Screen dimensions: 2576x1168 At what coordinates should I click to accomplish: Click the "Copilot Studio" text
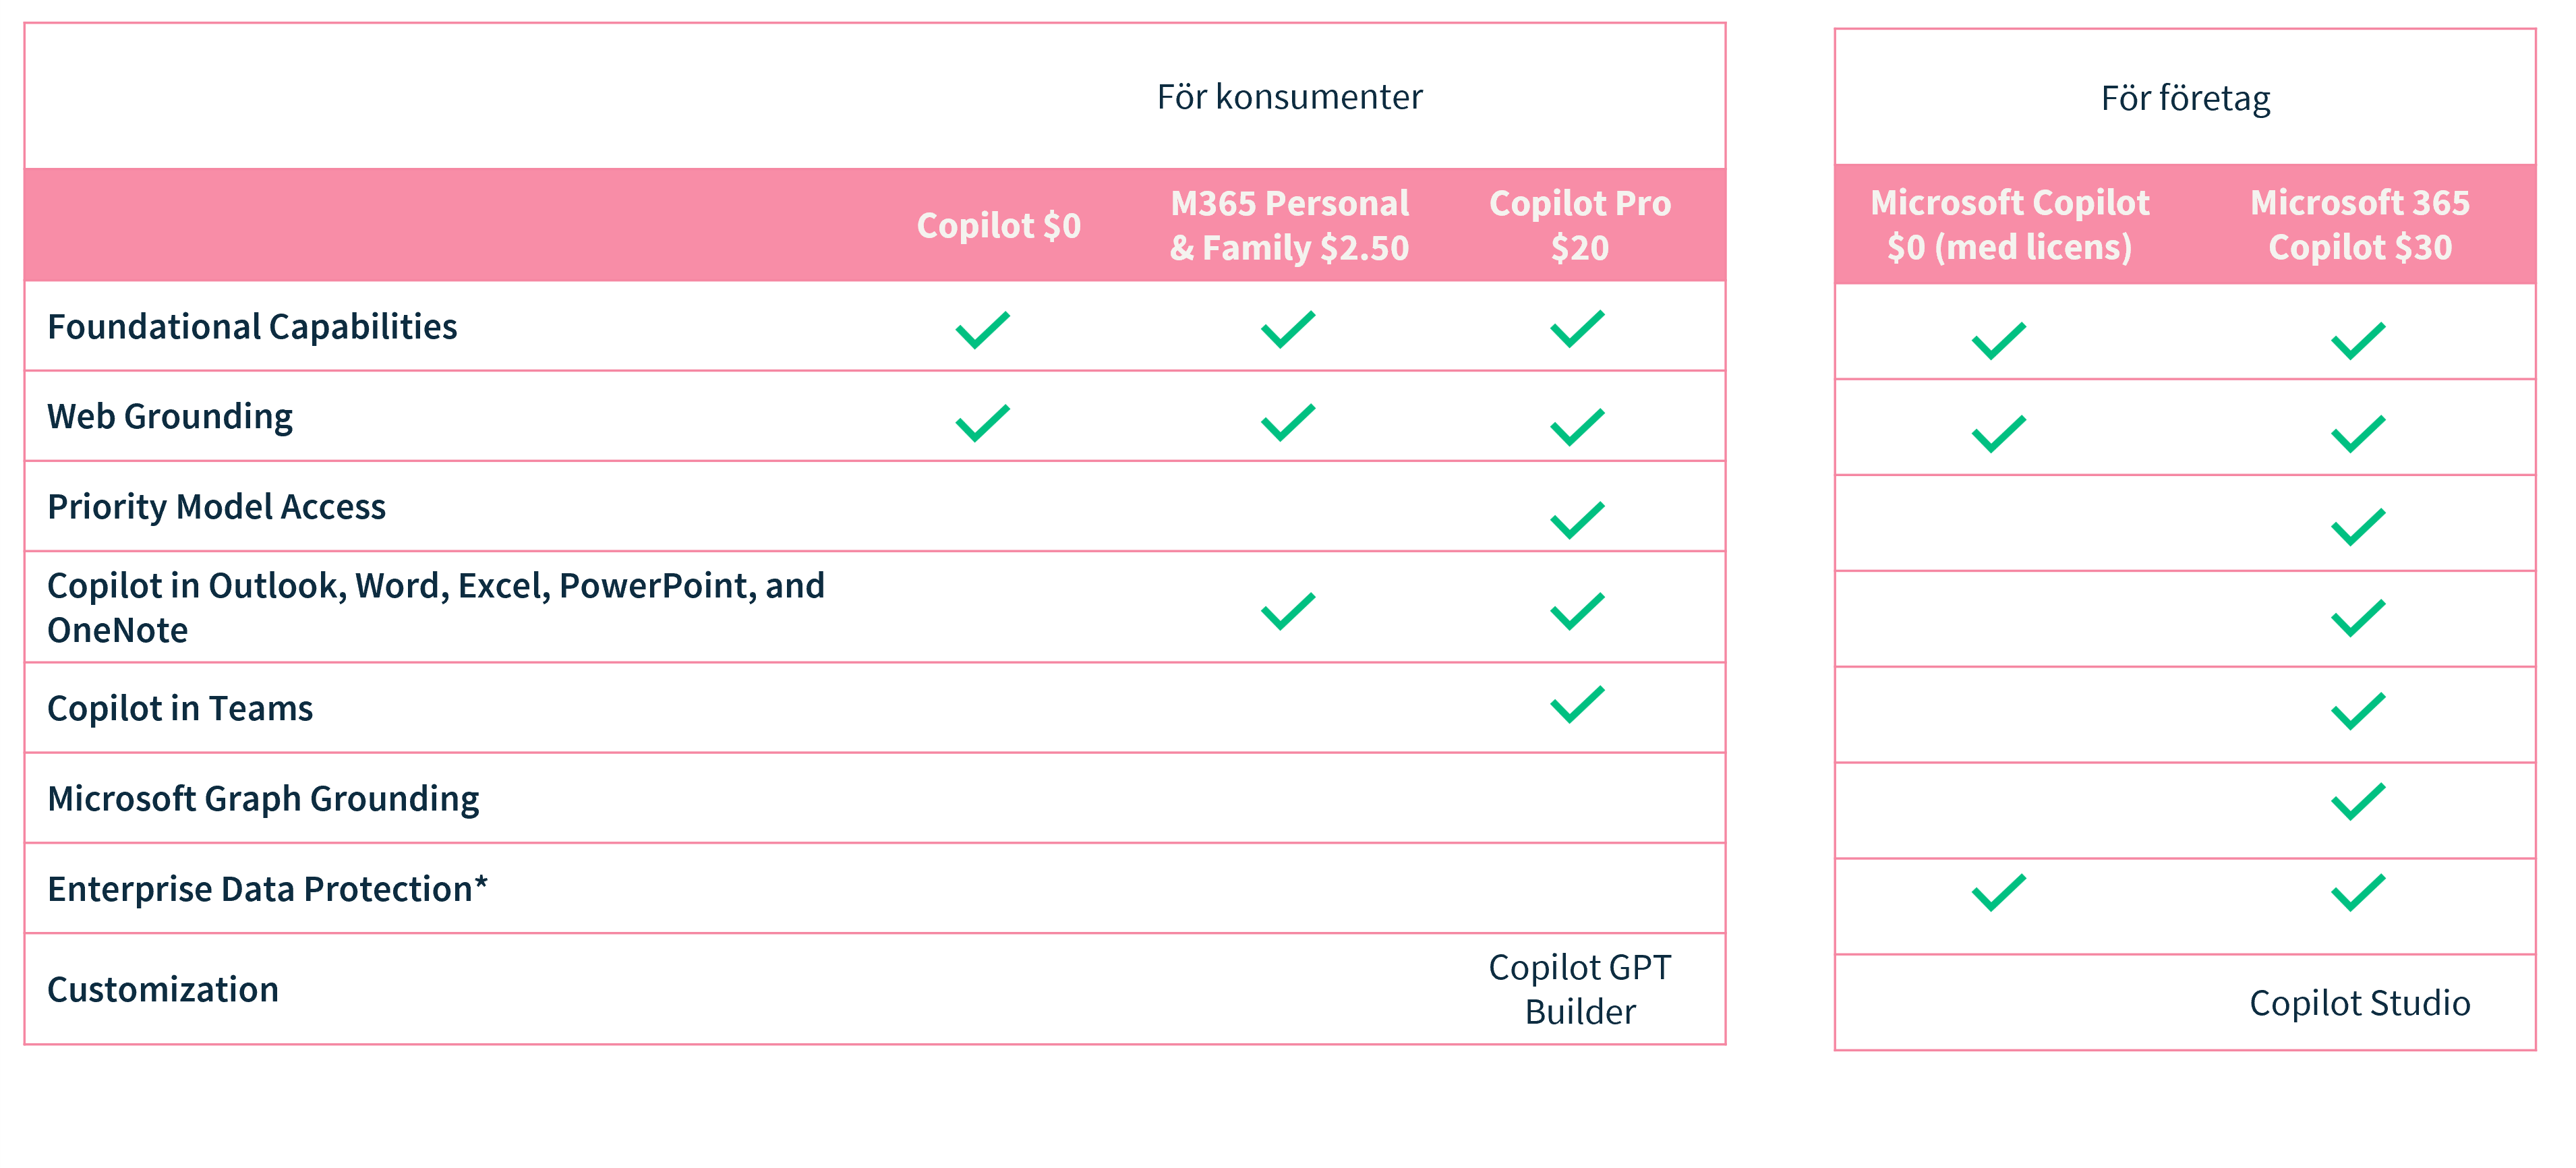pyautogui.click(x=2359, y=1003)
